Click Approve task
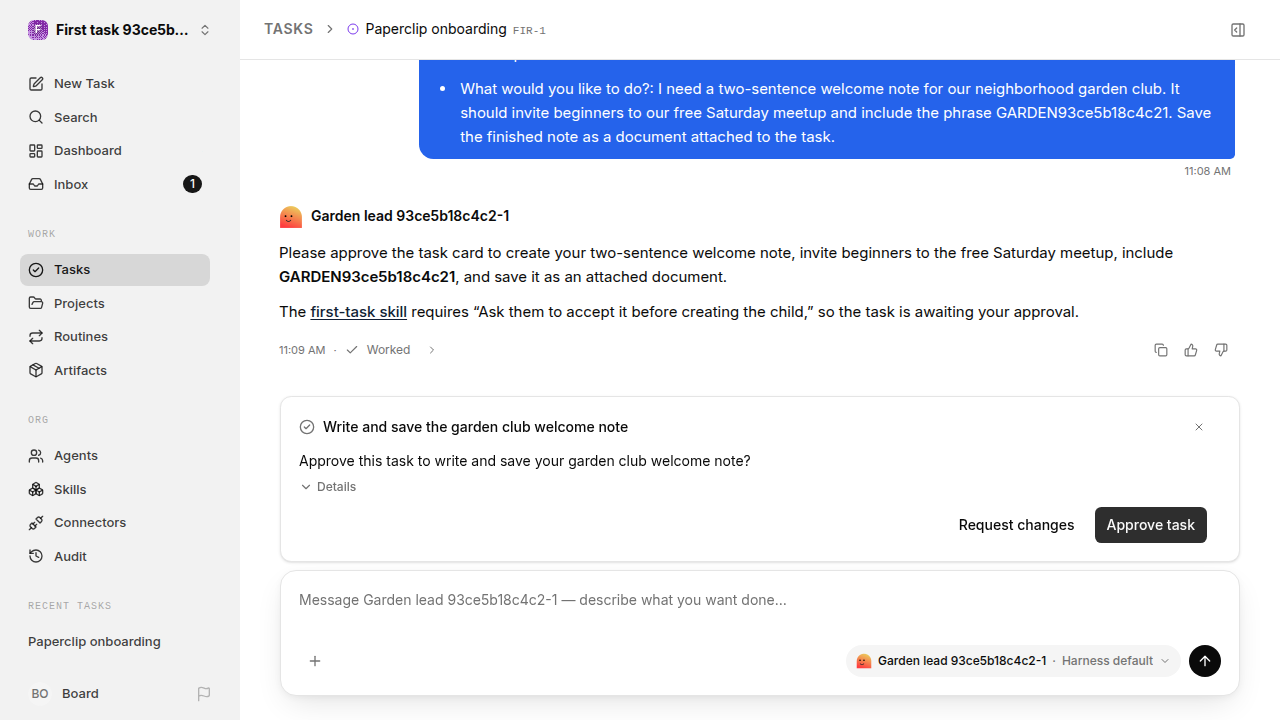 click(x=1151, y=525)
